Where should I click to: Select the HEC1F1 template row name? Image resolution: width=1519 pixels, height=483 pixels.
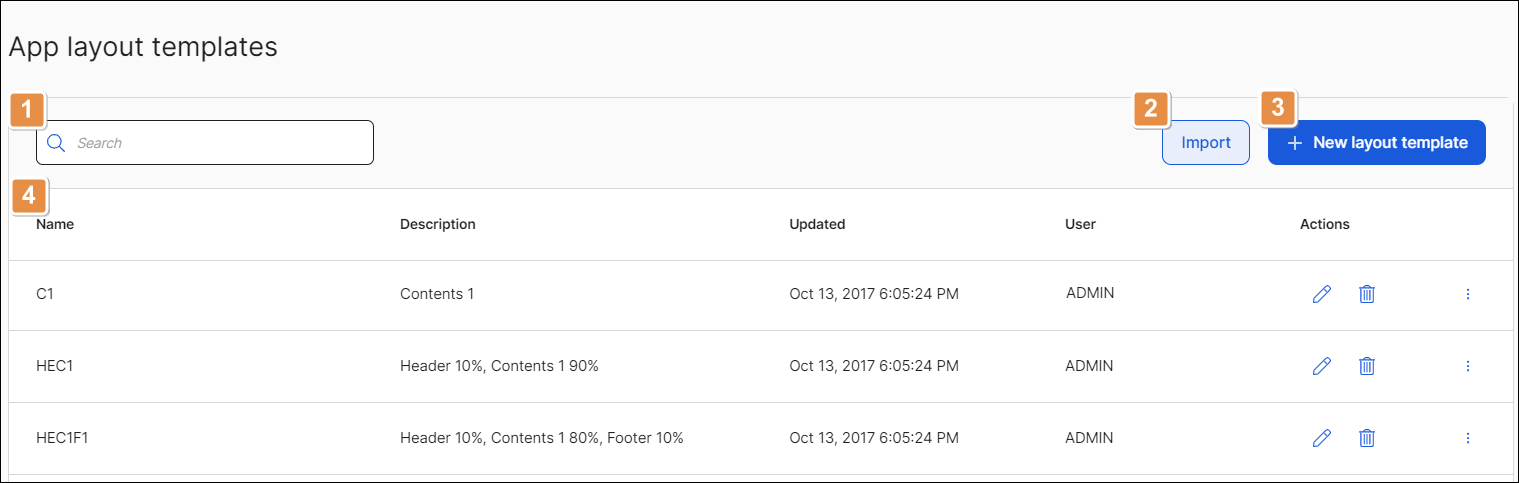point(62,438)
